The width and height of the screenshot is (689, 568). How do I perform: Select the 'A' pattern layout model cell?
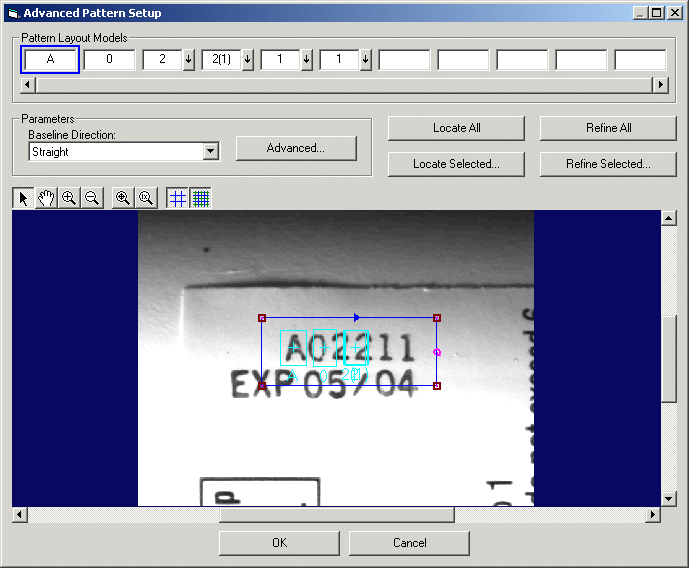click(50, 60)
